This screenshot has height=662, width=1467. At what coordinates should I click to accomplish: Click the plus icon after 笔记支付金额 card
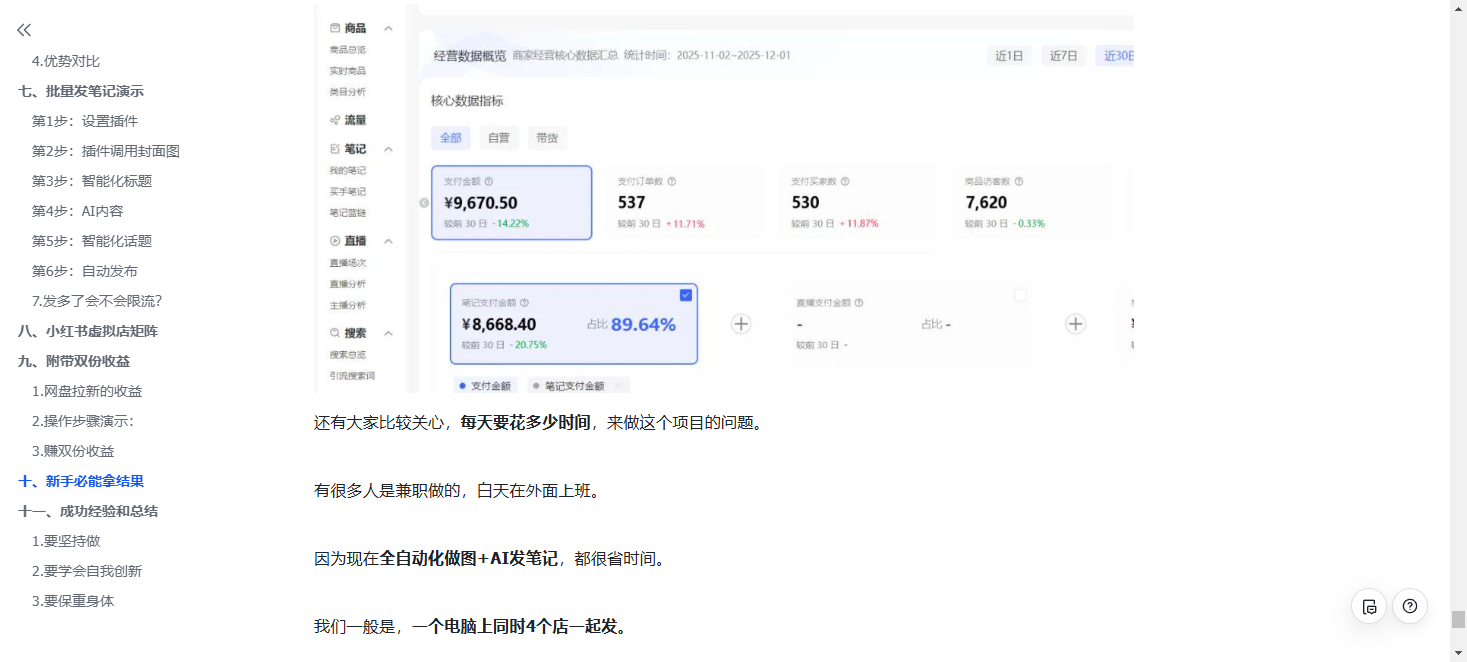pyautogui.click(x=741, y=324)
